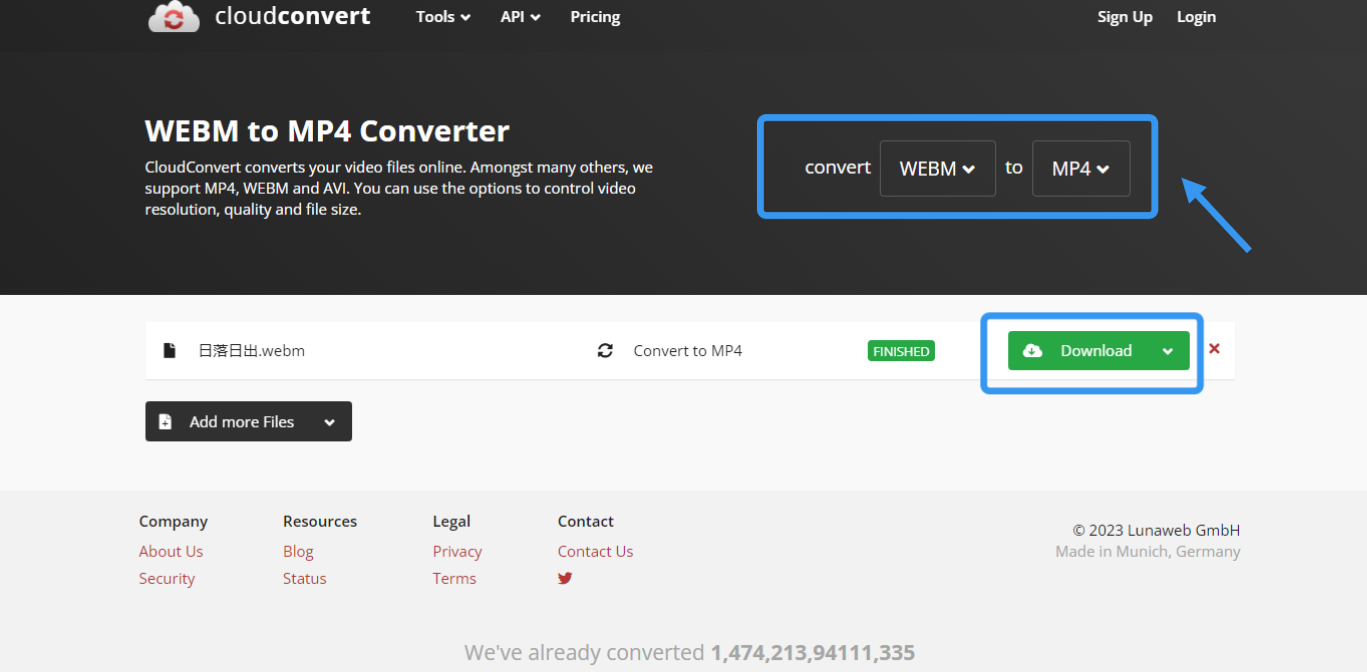Click the Twitter bird icon in footer

tap(565, 578)
